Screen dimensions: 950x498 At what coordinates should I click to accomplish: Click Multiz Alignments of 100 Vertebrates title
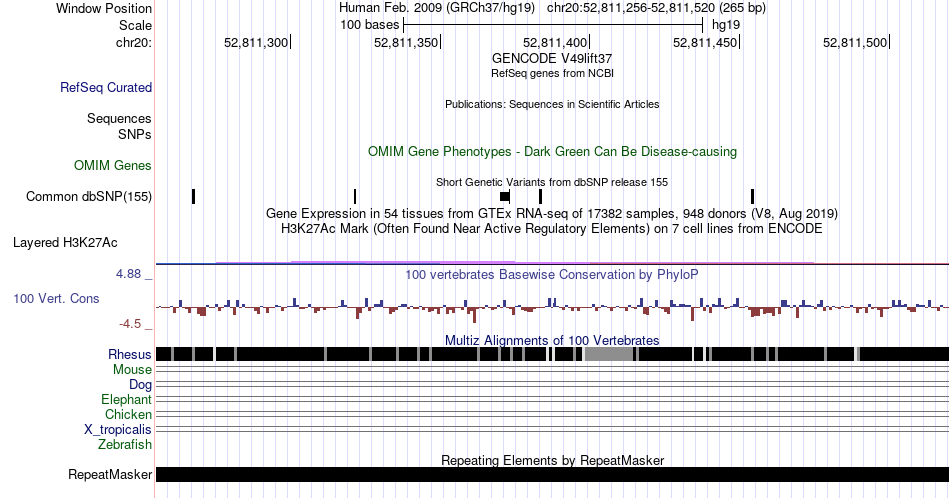[552, 340]
